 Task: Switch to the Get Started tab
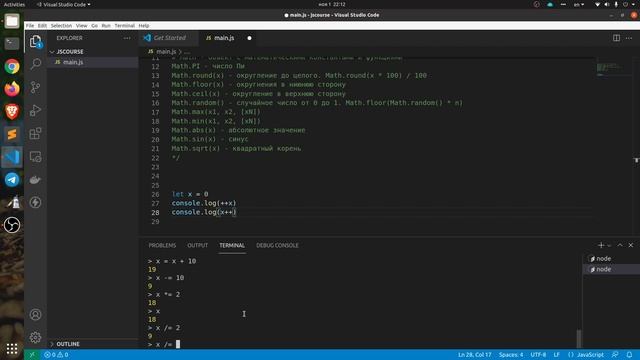169,38
